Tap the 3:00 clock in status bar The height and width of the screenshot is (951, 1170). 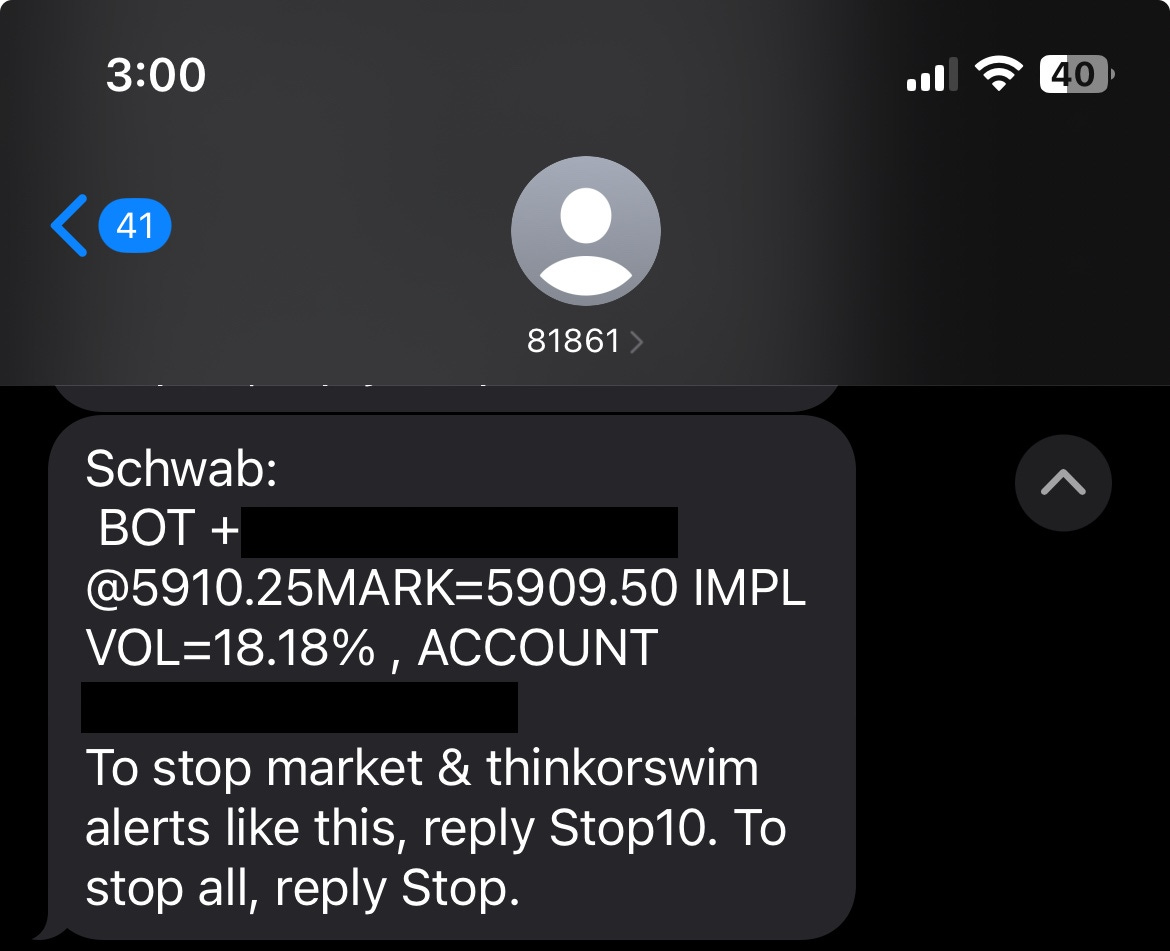click(x=156, y=75)
